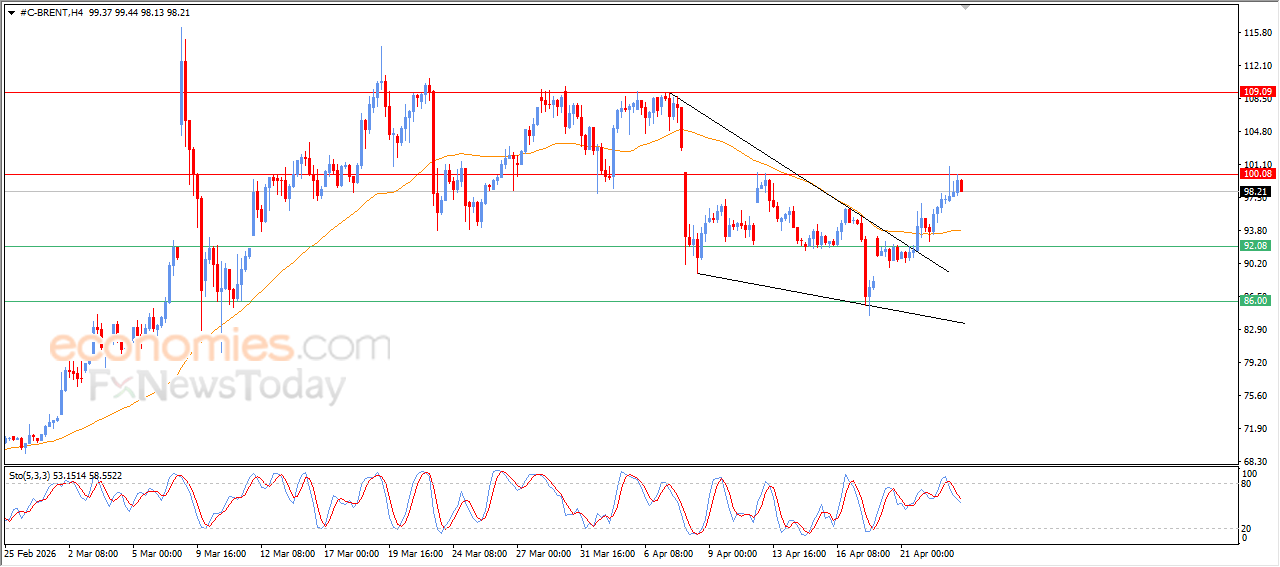
Task: Click the 19 Mar 16:00 time label
Action: (416, 552)
